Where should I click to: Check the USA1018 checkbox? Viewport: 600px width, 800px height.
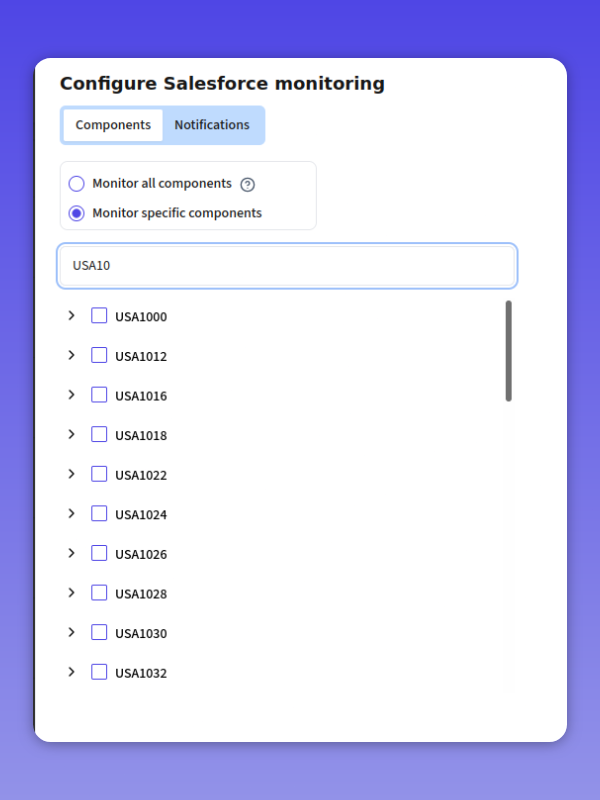(99, 434)
